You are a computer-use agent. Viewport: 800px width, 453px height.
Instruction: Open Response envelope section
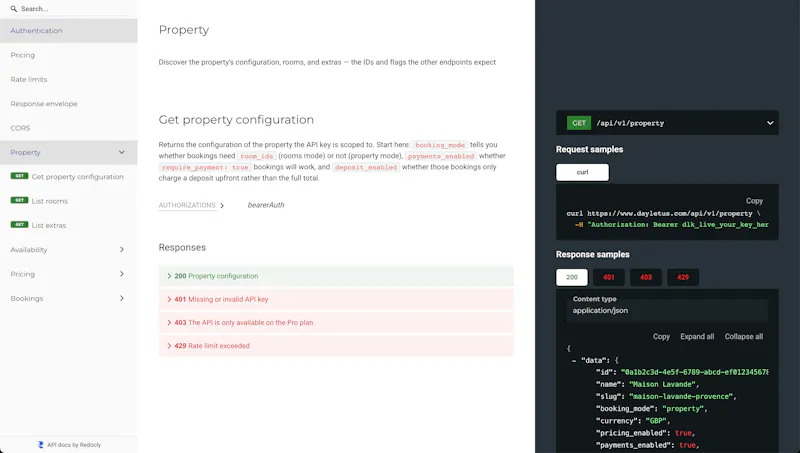point(68,104)
